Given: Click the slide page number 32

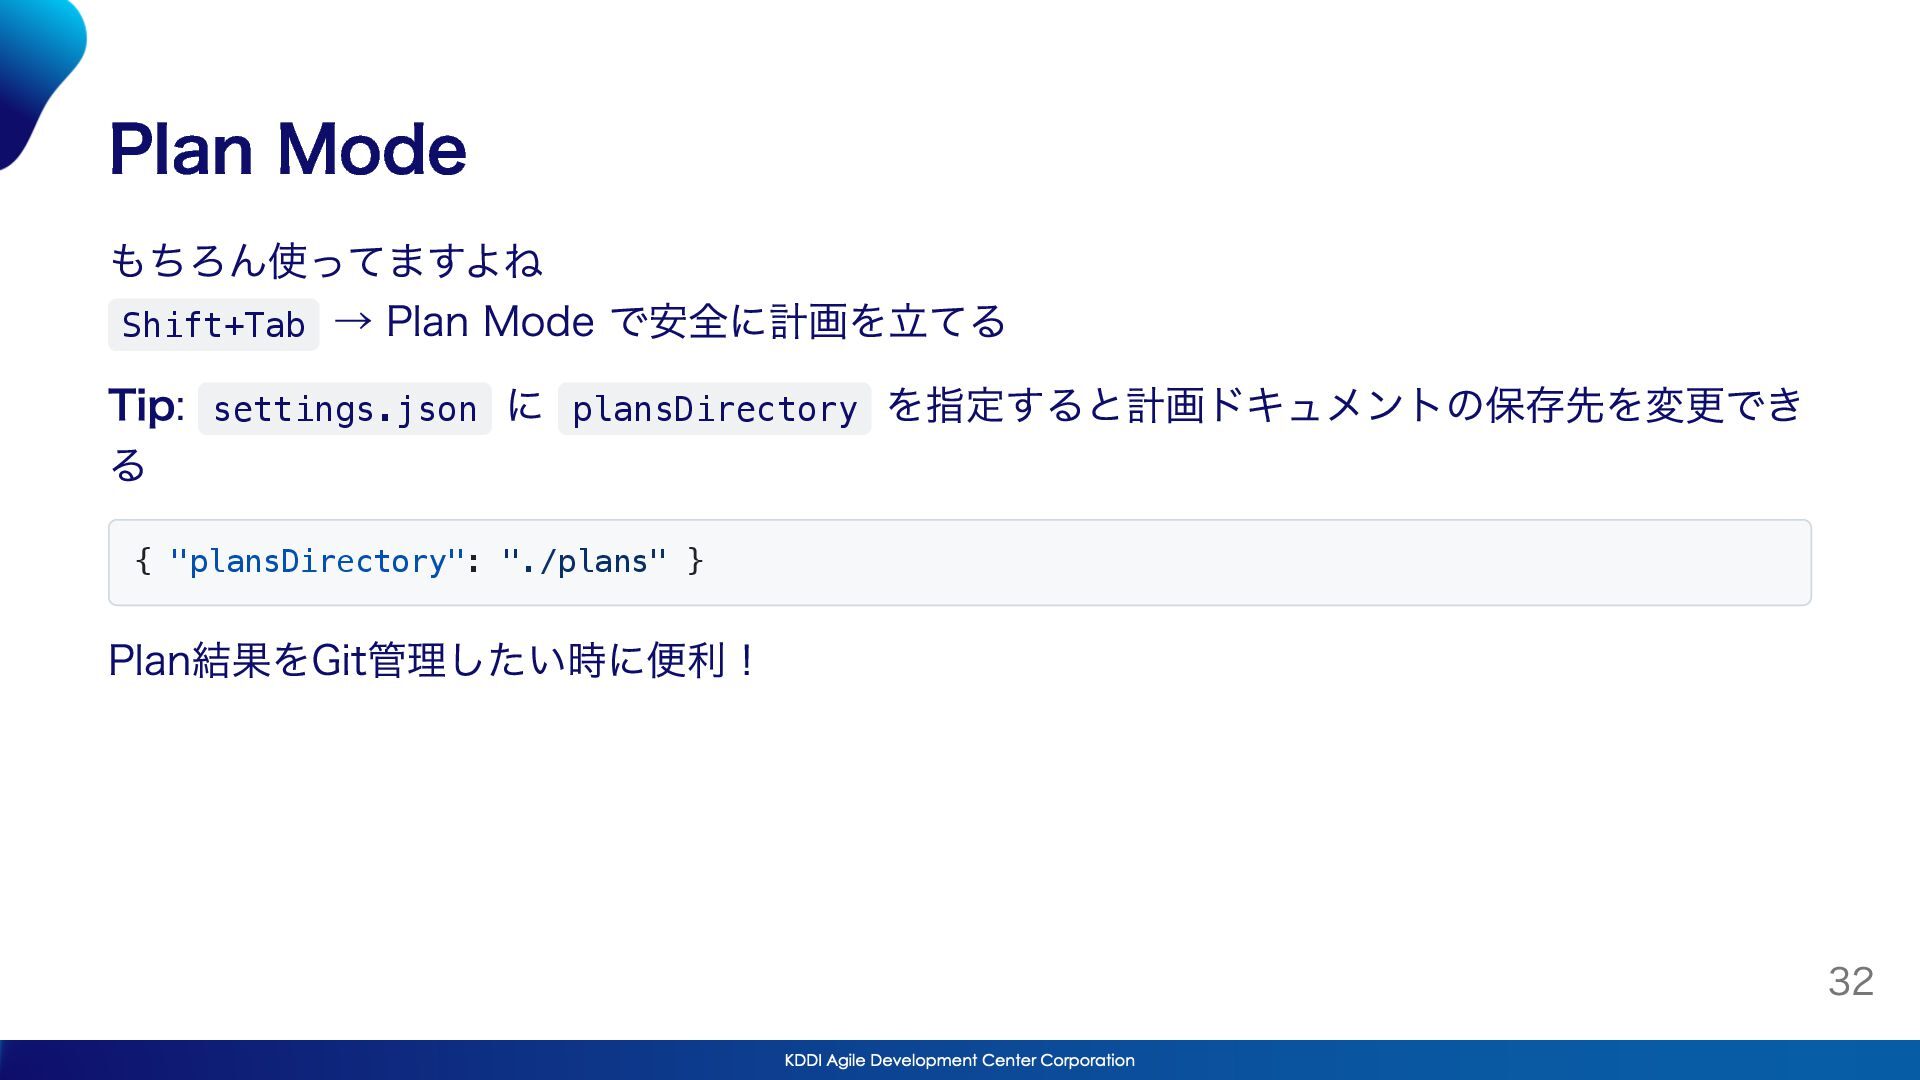Looking at the screenshot, I should pos(1850,981).
